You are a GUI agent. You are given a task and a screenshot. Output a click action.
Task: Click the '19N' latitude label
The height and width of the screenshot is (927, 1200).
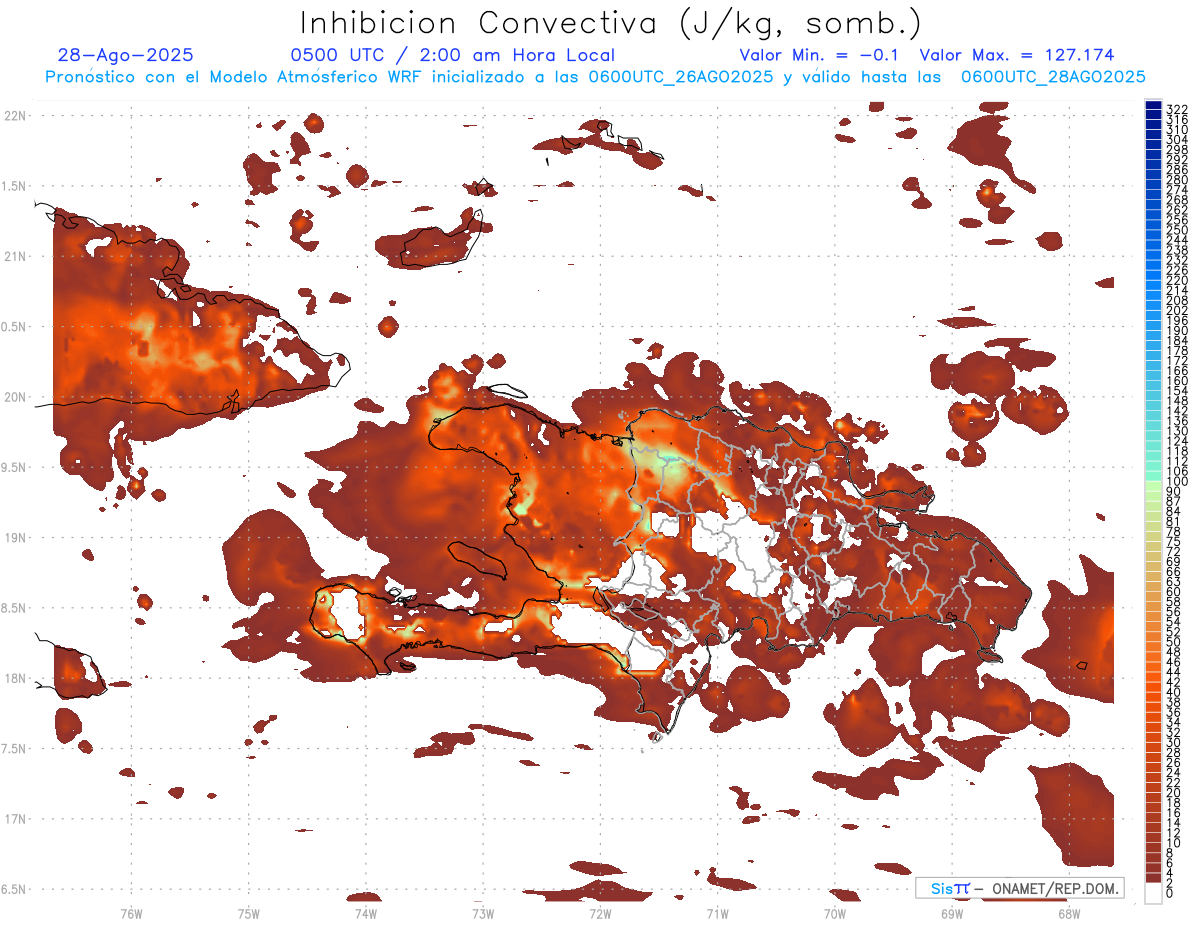point(15,538)
